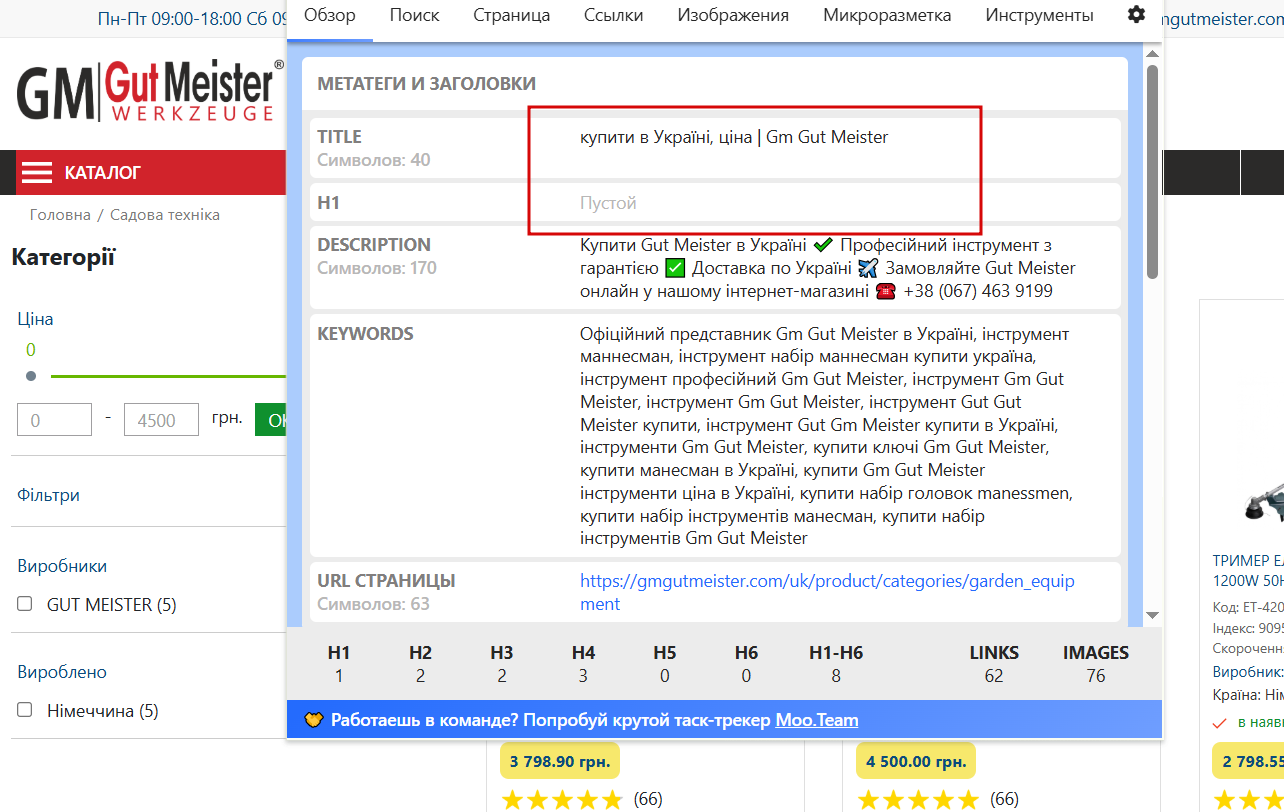Screen dimensions: 1284x812
Task: Click the Вироблено filter heading
Action: [x=62, y=672]
